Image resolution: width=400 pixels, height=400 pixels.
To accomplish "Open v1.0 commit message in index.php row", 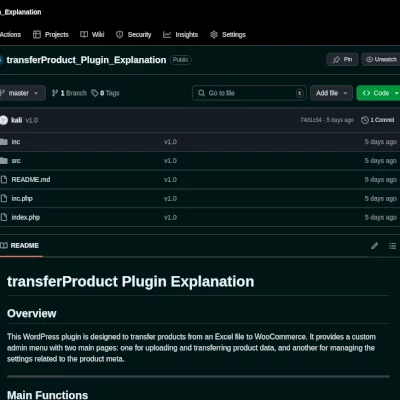I will pos(170,218).
